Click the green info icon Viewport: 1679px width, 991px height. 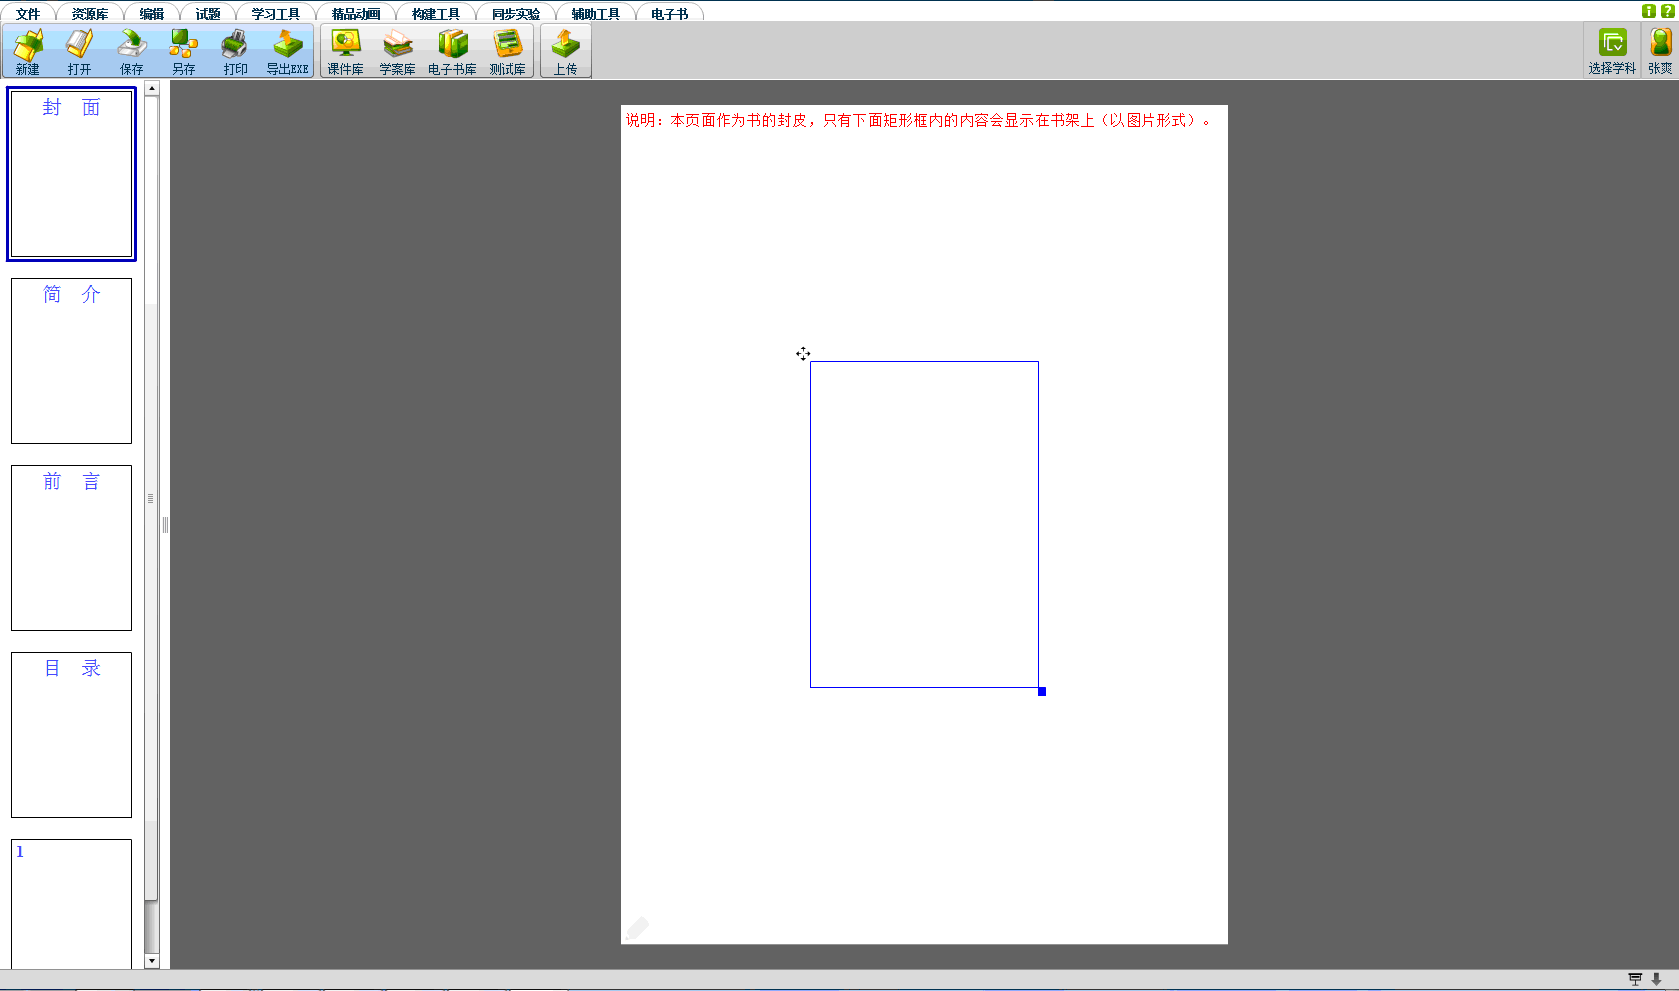[x=1649, y=11]
